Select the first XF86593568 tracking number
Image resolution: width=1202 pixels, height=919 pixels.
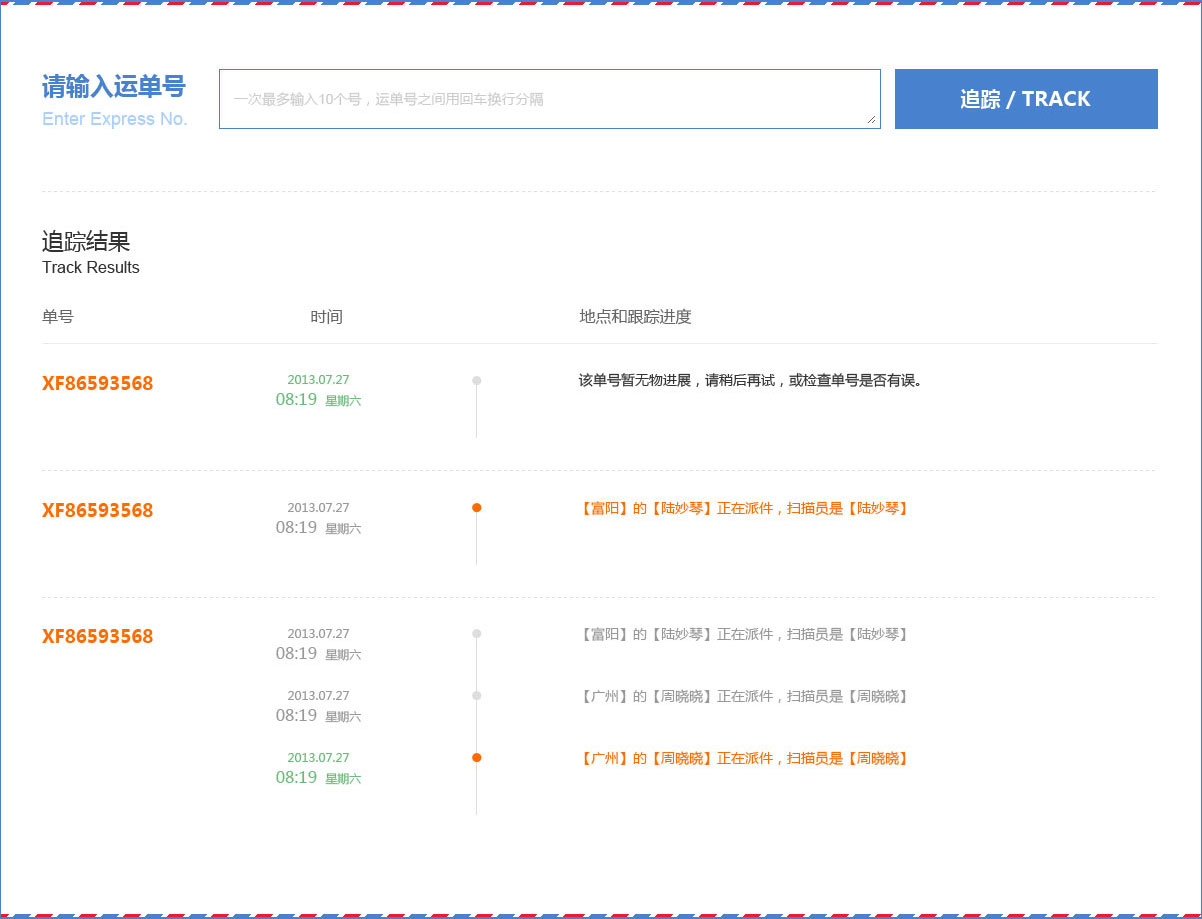97,383
